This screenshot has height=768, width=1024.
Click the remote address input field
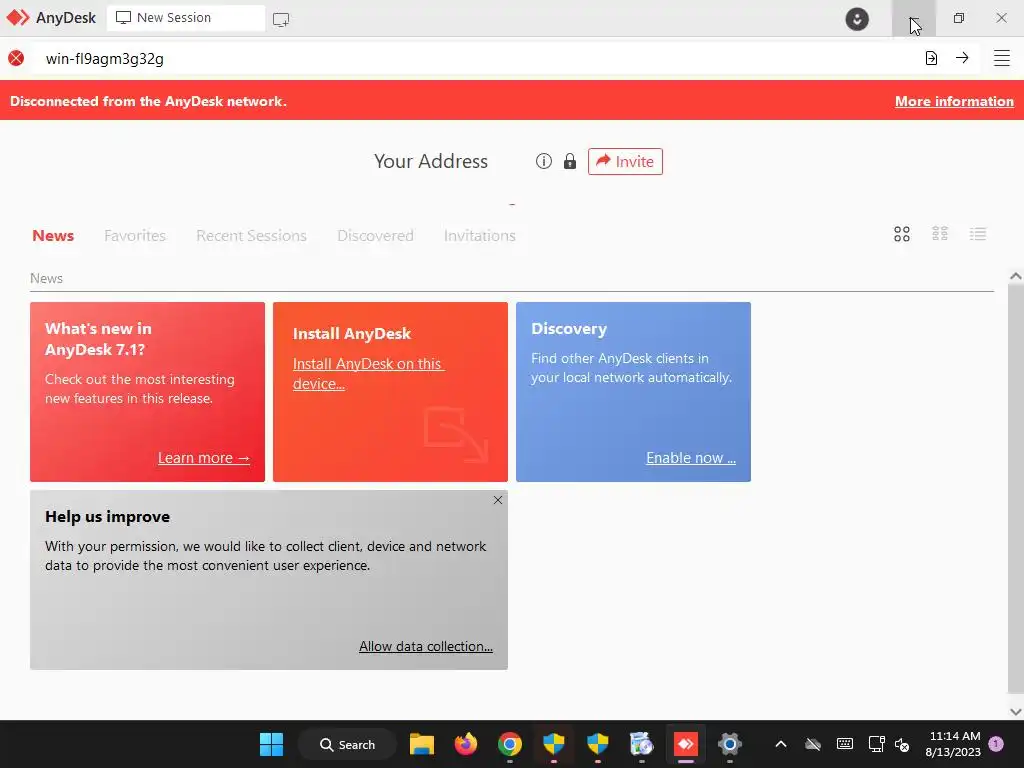click(477, 59)
